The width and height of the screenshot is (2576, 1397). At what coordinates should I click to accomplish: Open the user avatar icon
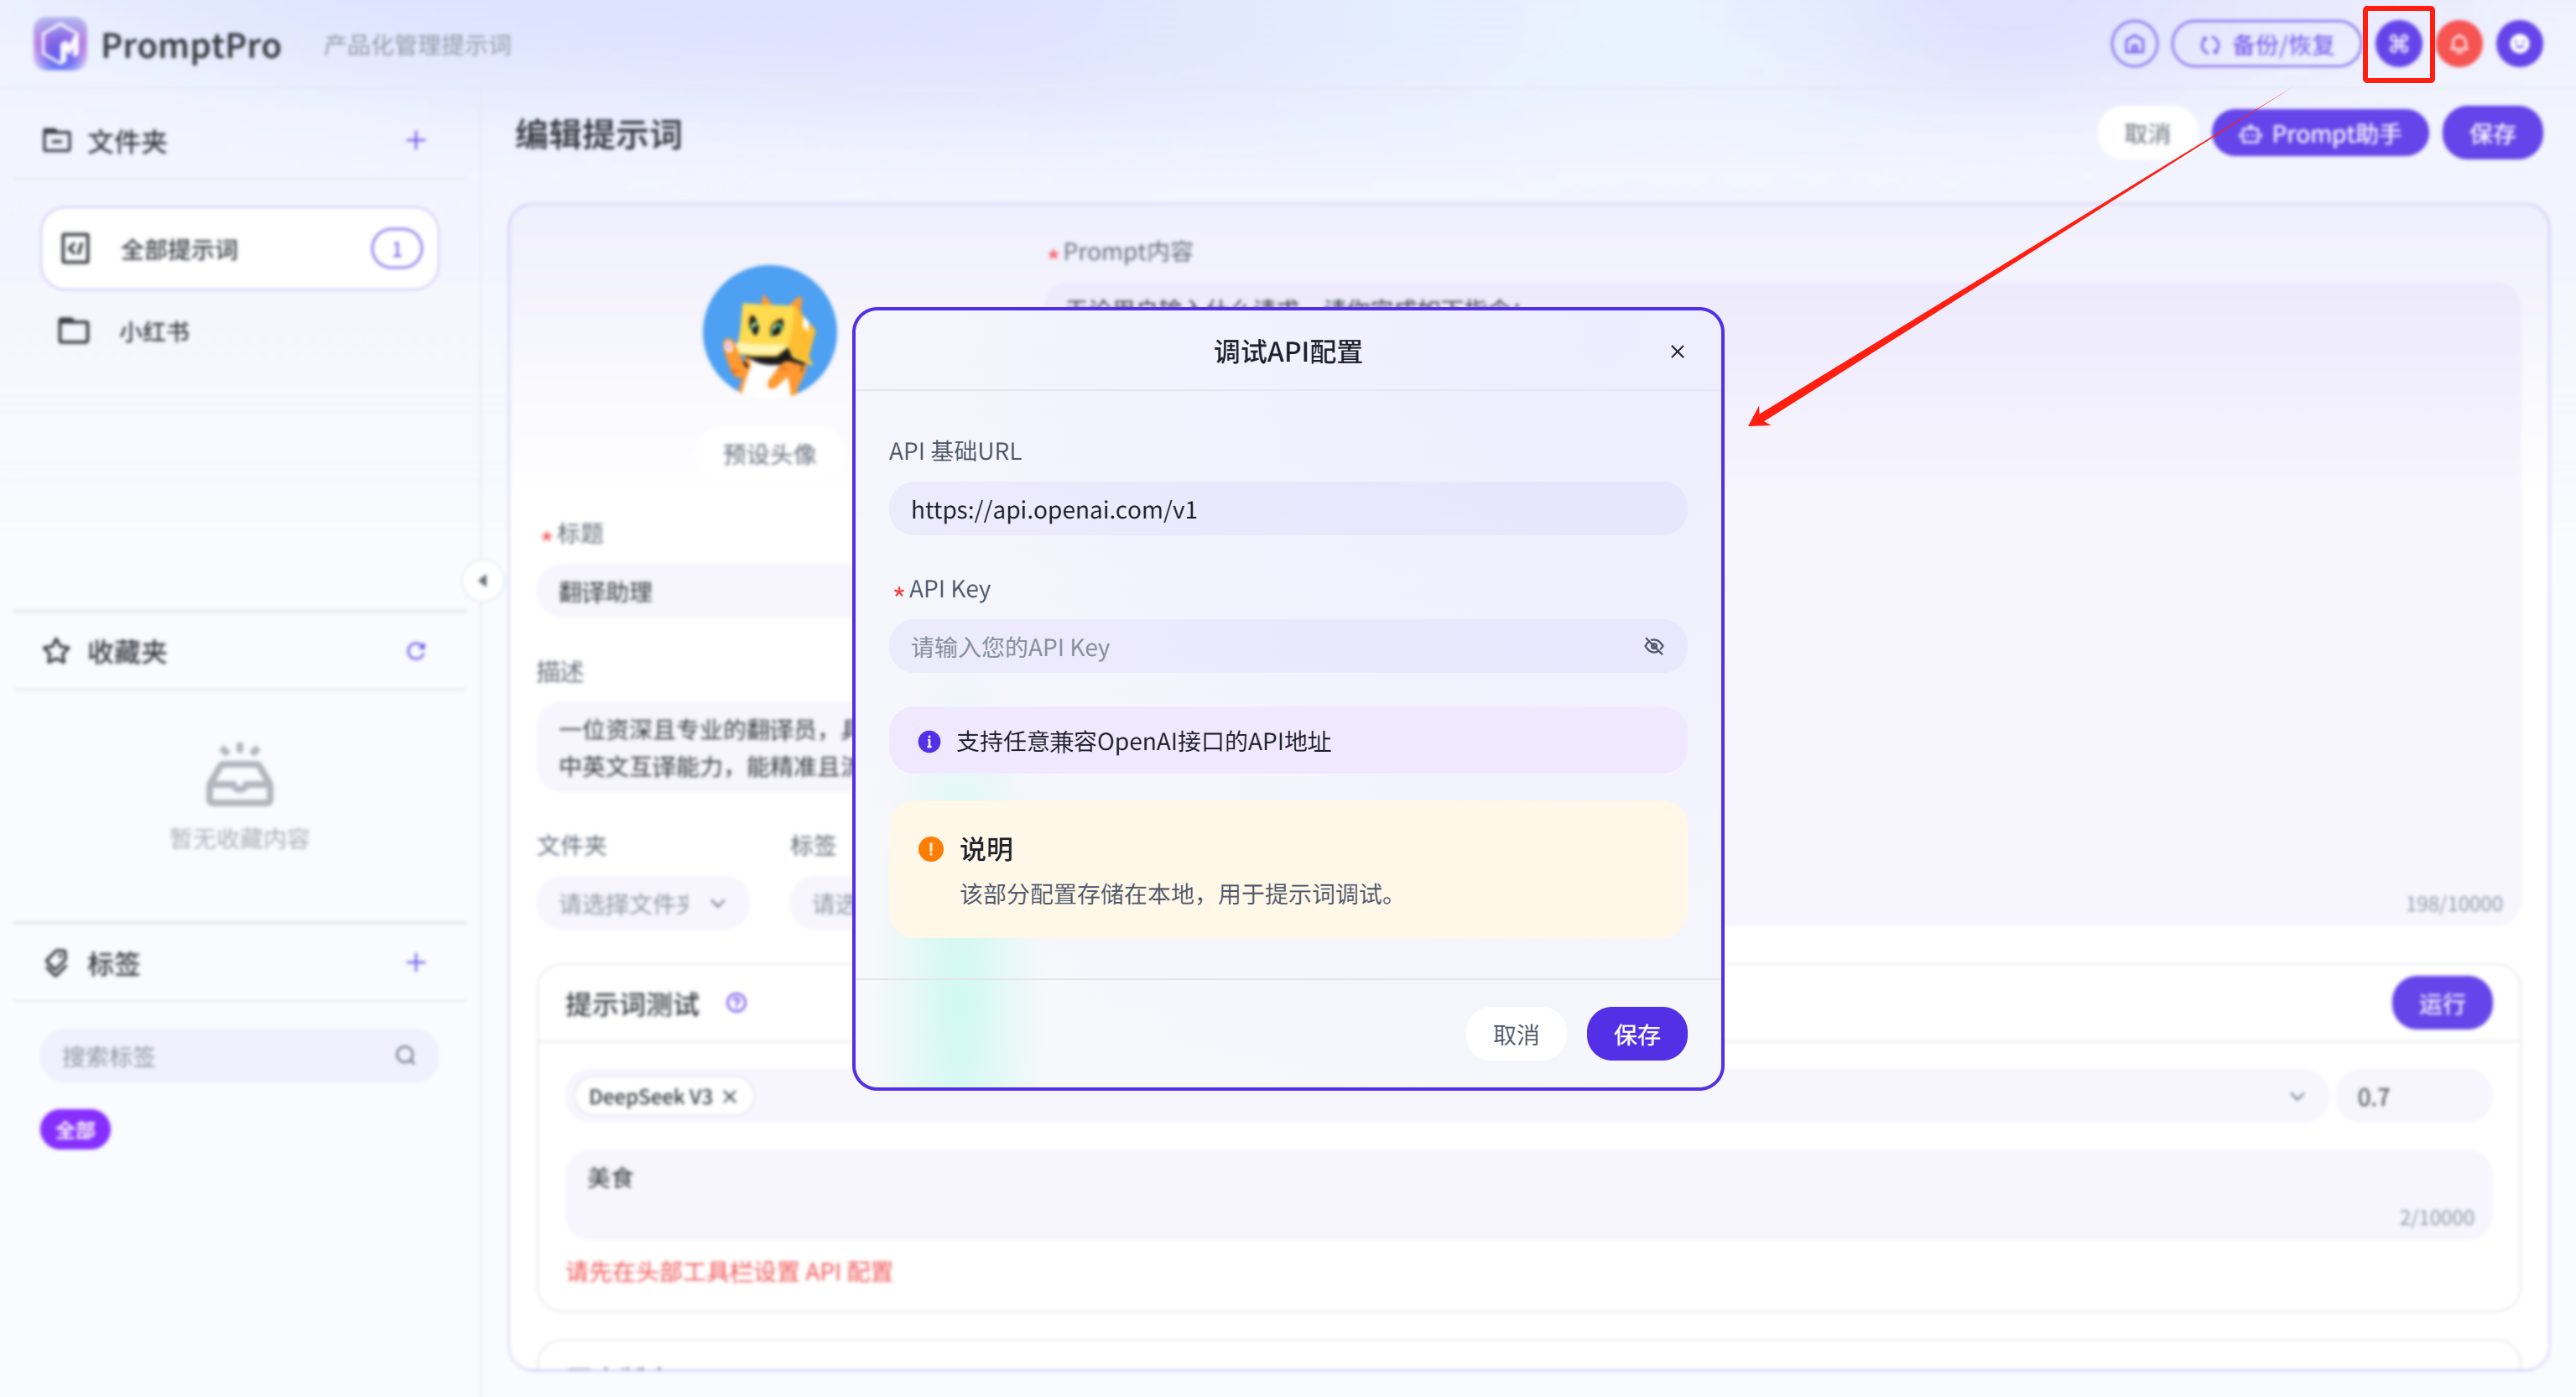click(x=2518, y=45)
